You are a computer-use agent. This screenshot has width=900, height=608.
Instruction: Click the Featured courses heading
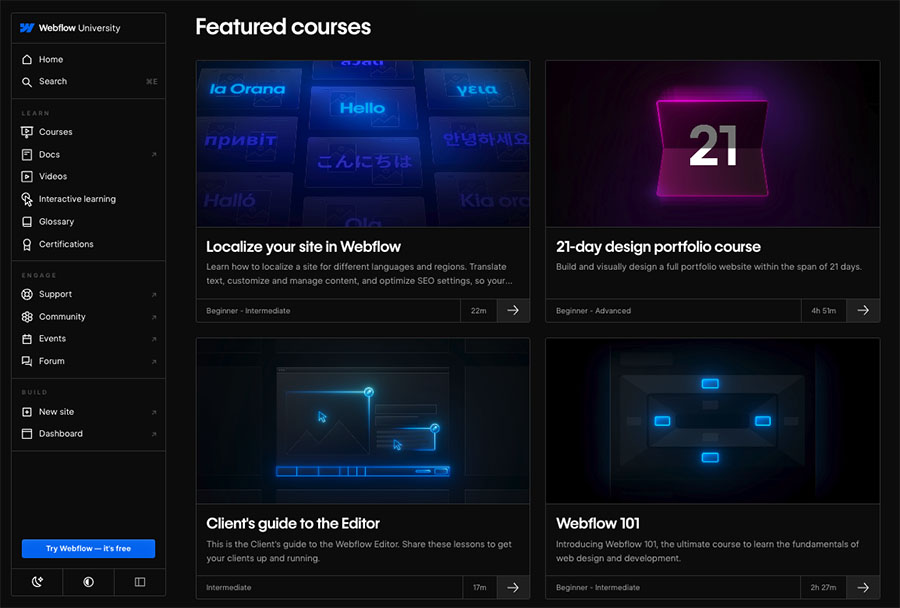coord(283,27)
